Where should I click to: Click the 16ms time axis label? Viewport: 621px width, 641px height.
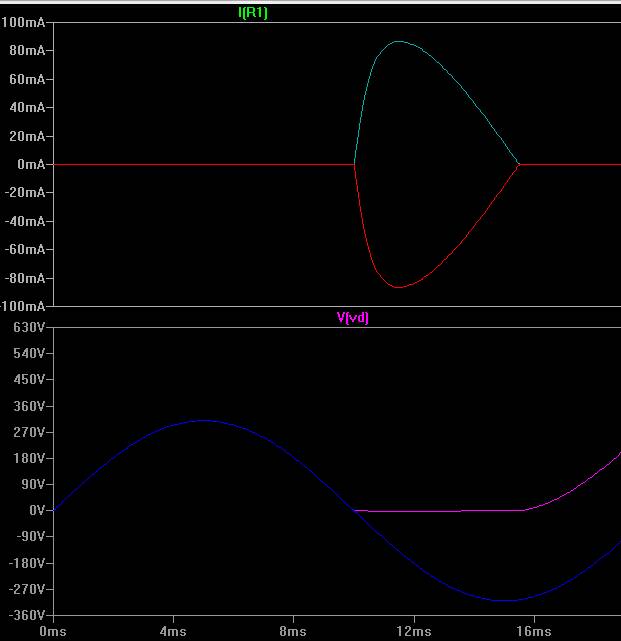[x=534, y=631]
